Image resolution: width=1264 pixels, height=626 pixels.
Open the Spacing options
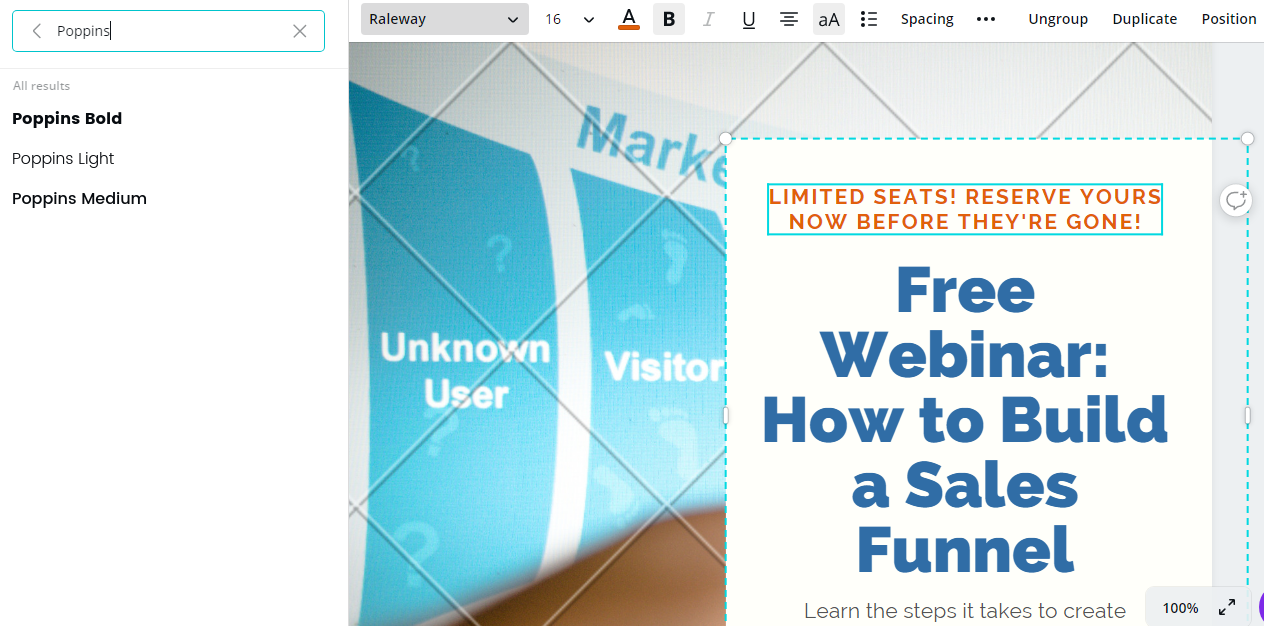pyautogui.click(x=927, y=19)
